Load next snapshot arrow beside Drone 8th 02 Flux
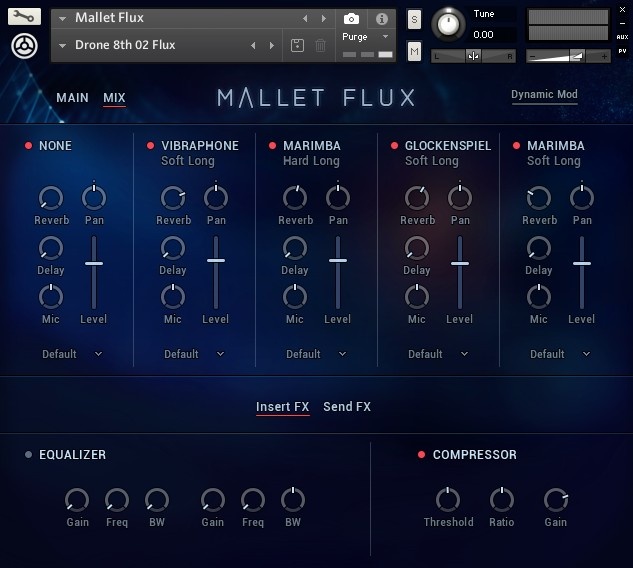 (272, 46)
